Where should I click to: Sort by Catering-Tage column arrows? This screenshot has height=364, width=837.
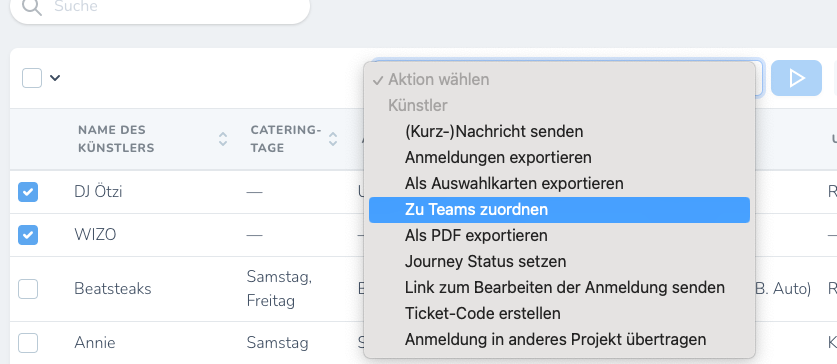[333, 139]
